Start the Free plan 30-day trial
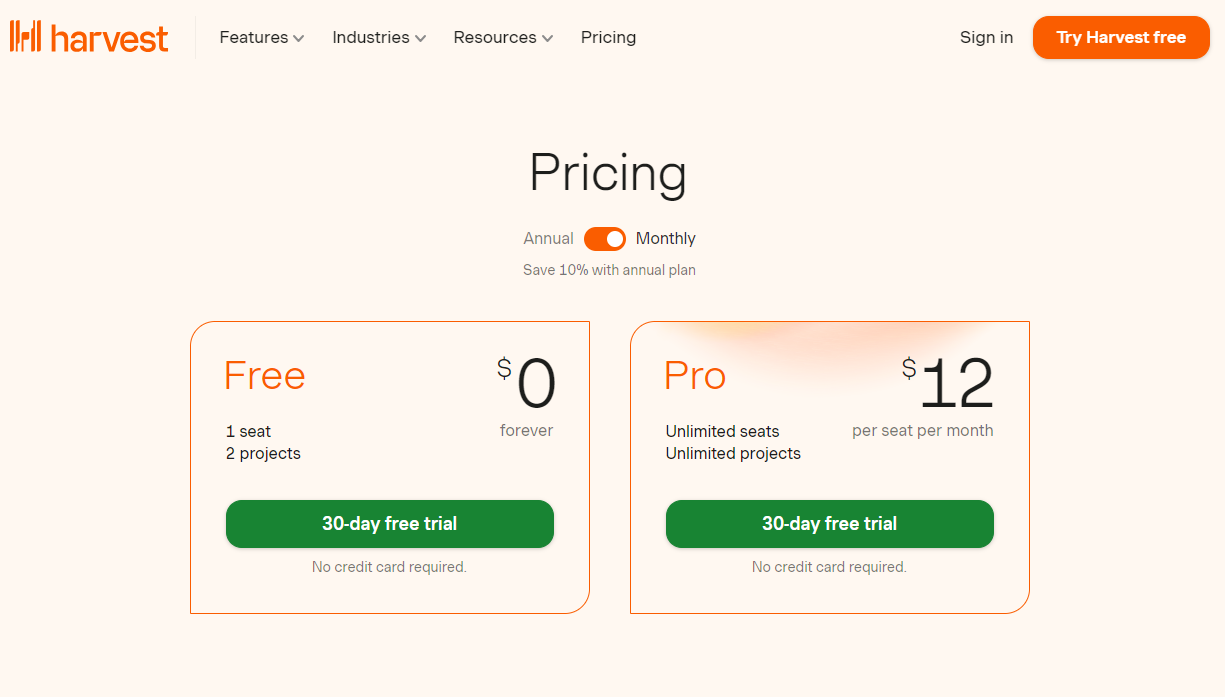This screenshot has width=1225, height=697. pyautogui.click(x=390, y=524)
